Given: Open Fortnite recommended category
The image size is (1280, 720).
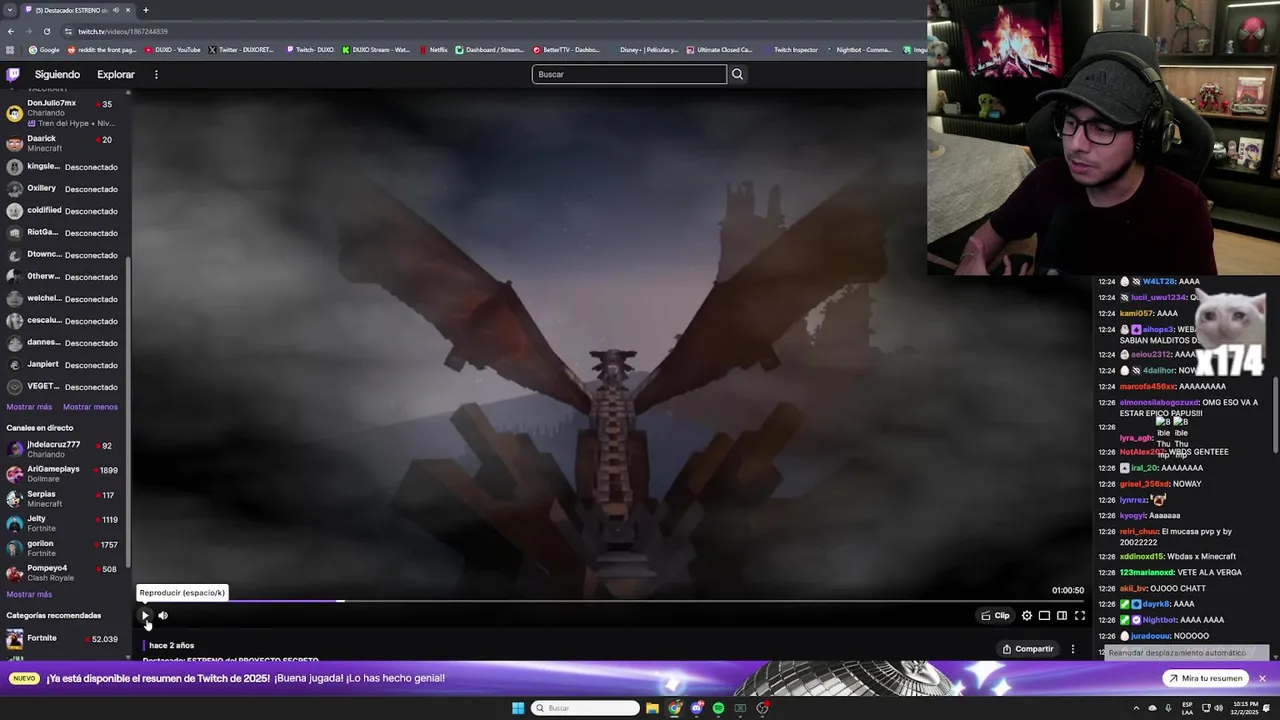Looking at the screenshot, I should [x=64, y=639].
